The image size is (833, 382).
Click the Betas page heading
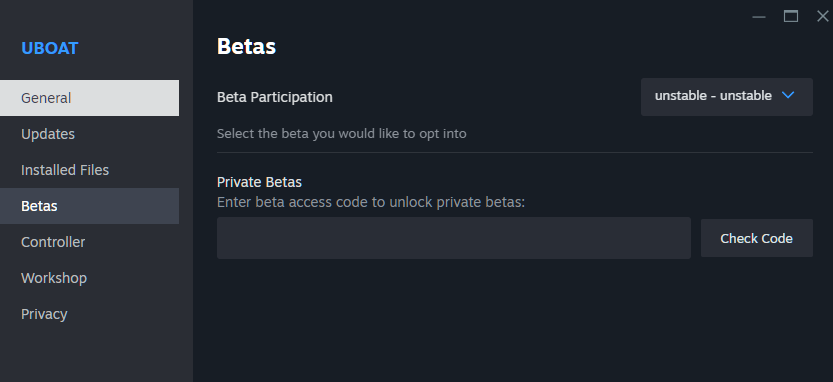[246, 47]
